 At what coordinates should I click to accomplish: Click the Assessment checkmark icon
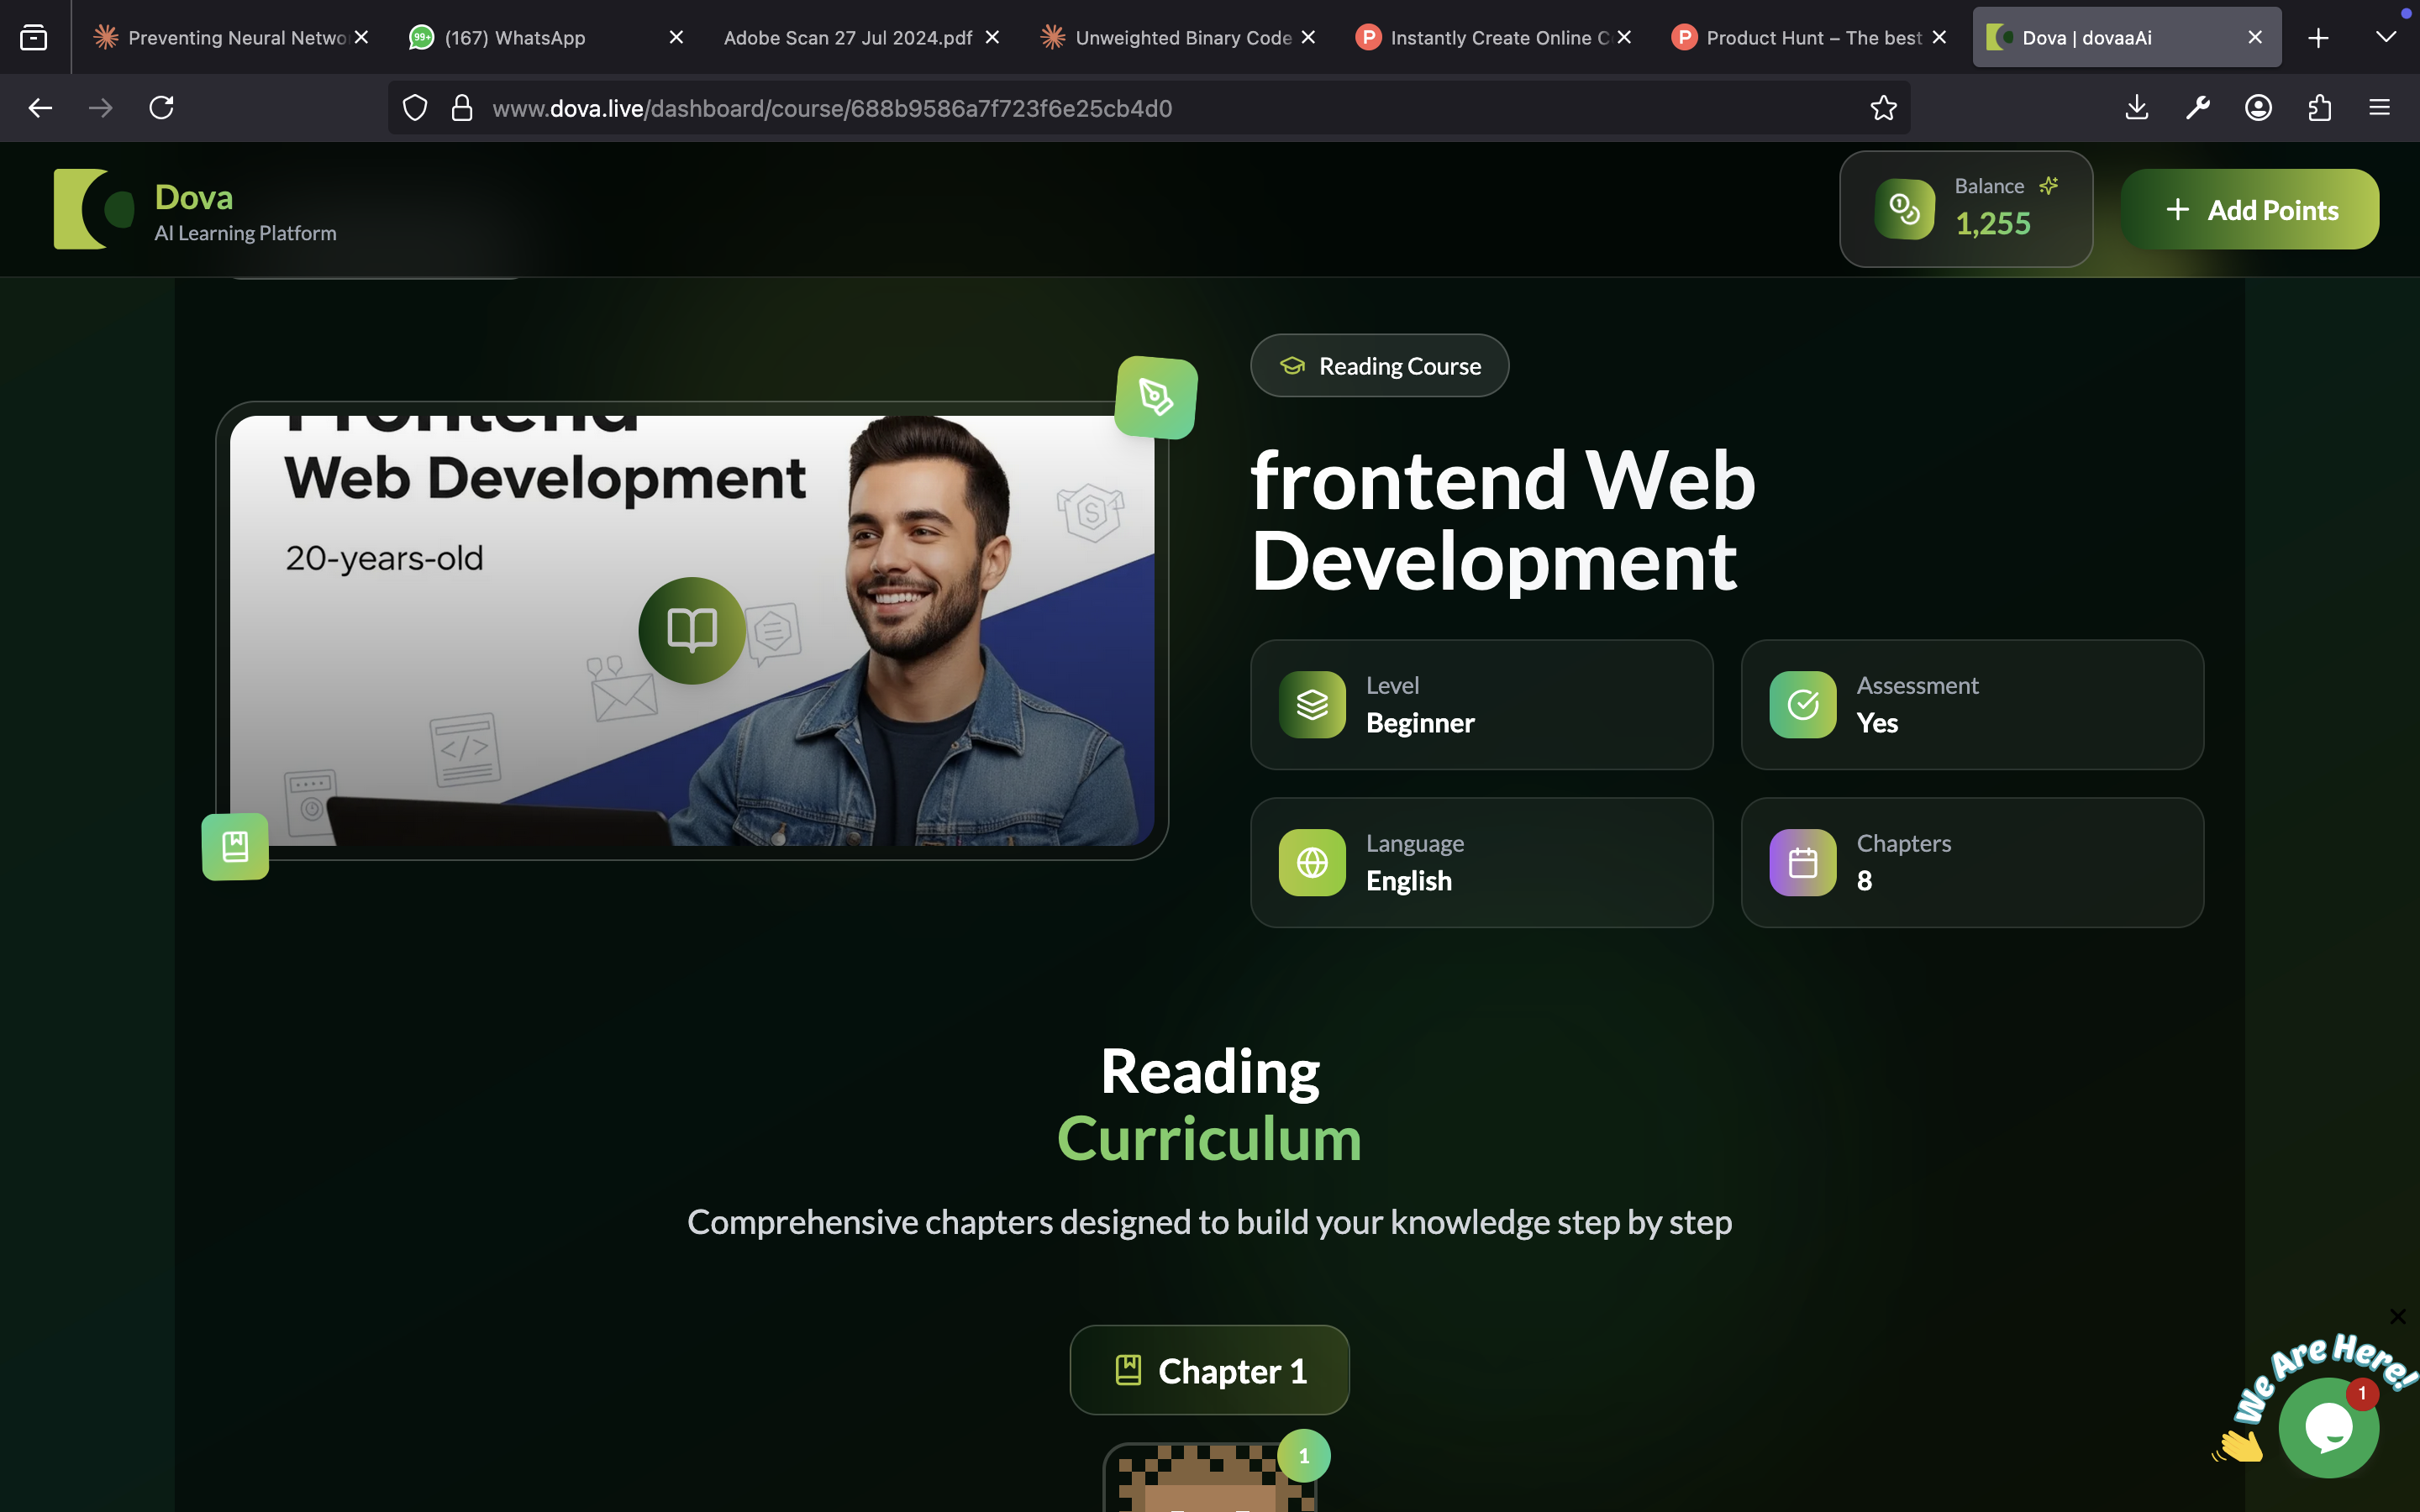(x=1802, y=705)
